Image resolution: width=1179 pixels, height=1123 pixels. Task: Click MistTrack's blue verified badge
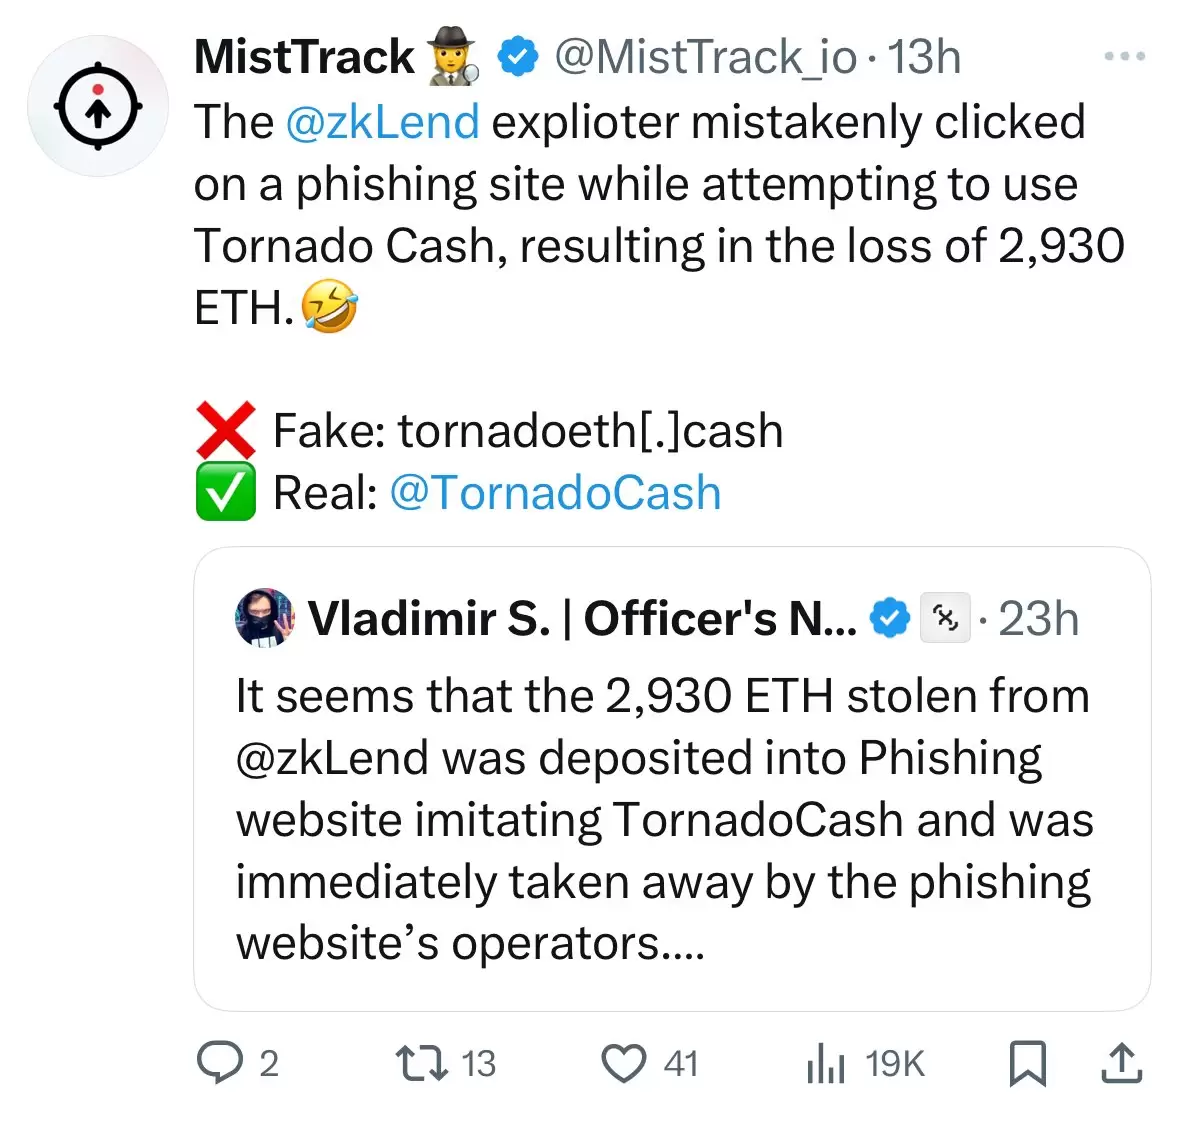(x=517, y=57)
